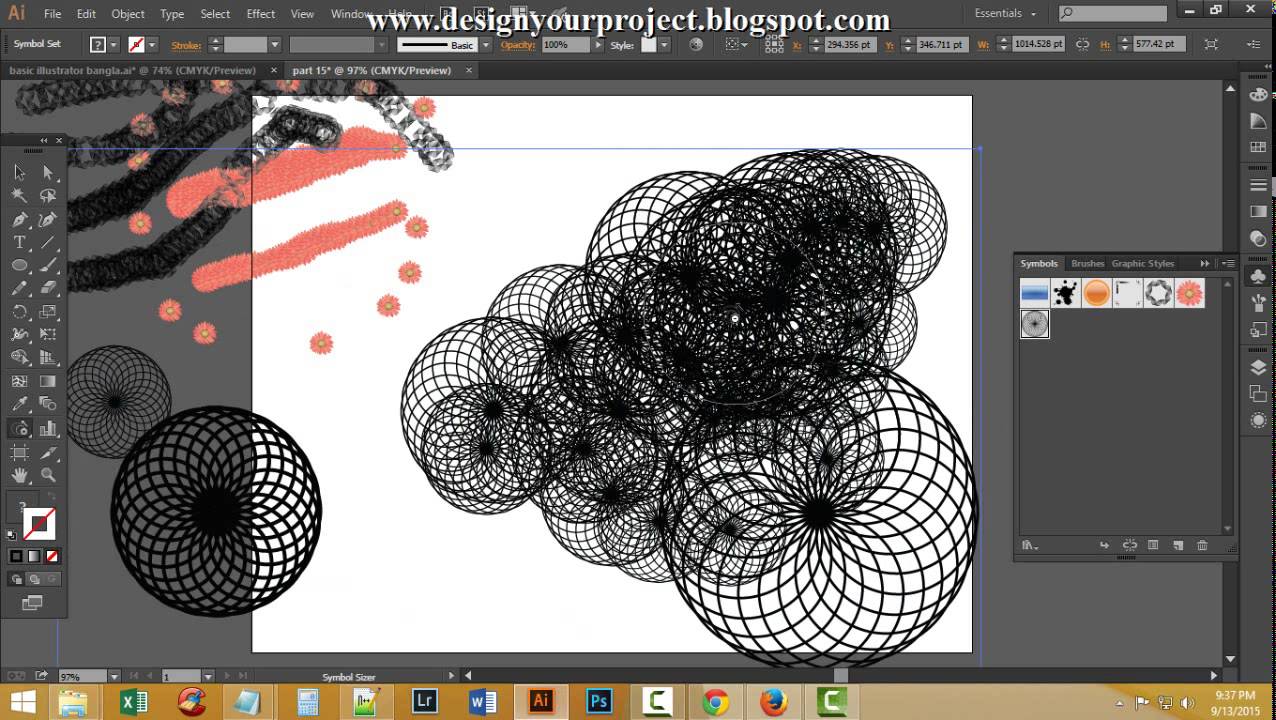Toggle Draw Normal mode
The width and height of the screenshot is (1276, 720).
coord(16,579)
